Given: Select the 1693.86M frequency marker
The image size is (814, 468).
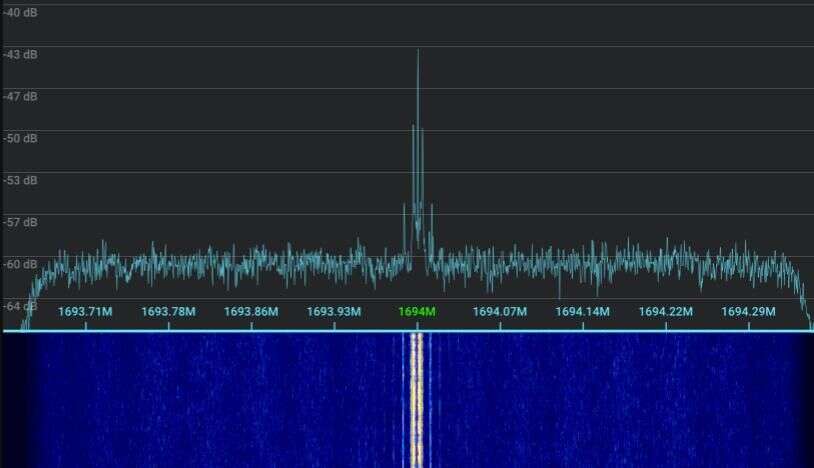Looking at the screenshot, I should click(251, 311).
